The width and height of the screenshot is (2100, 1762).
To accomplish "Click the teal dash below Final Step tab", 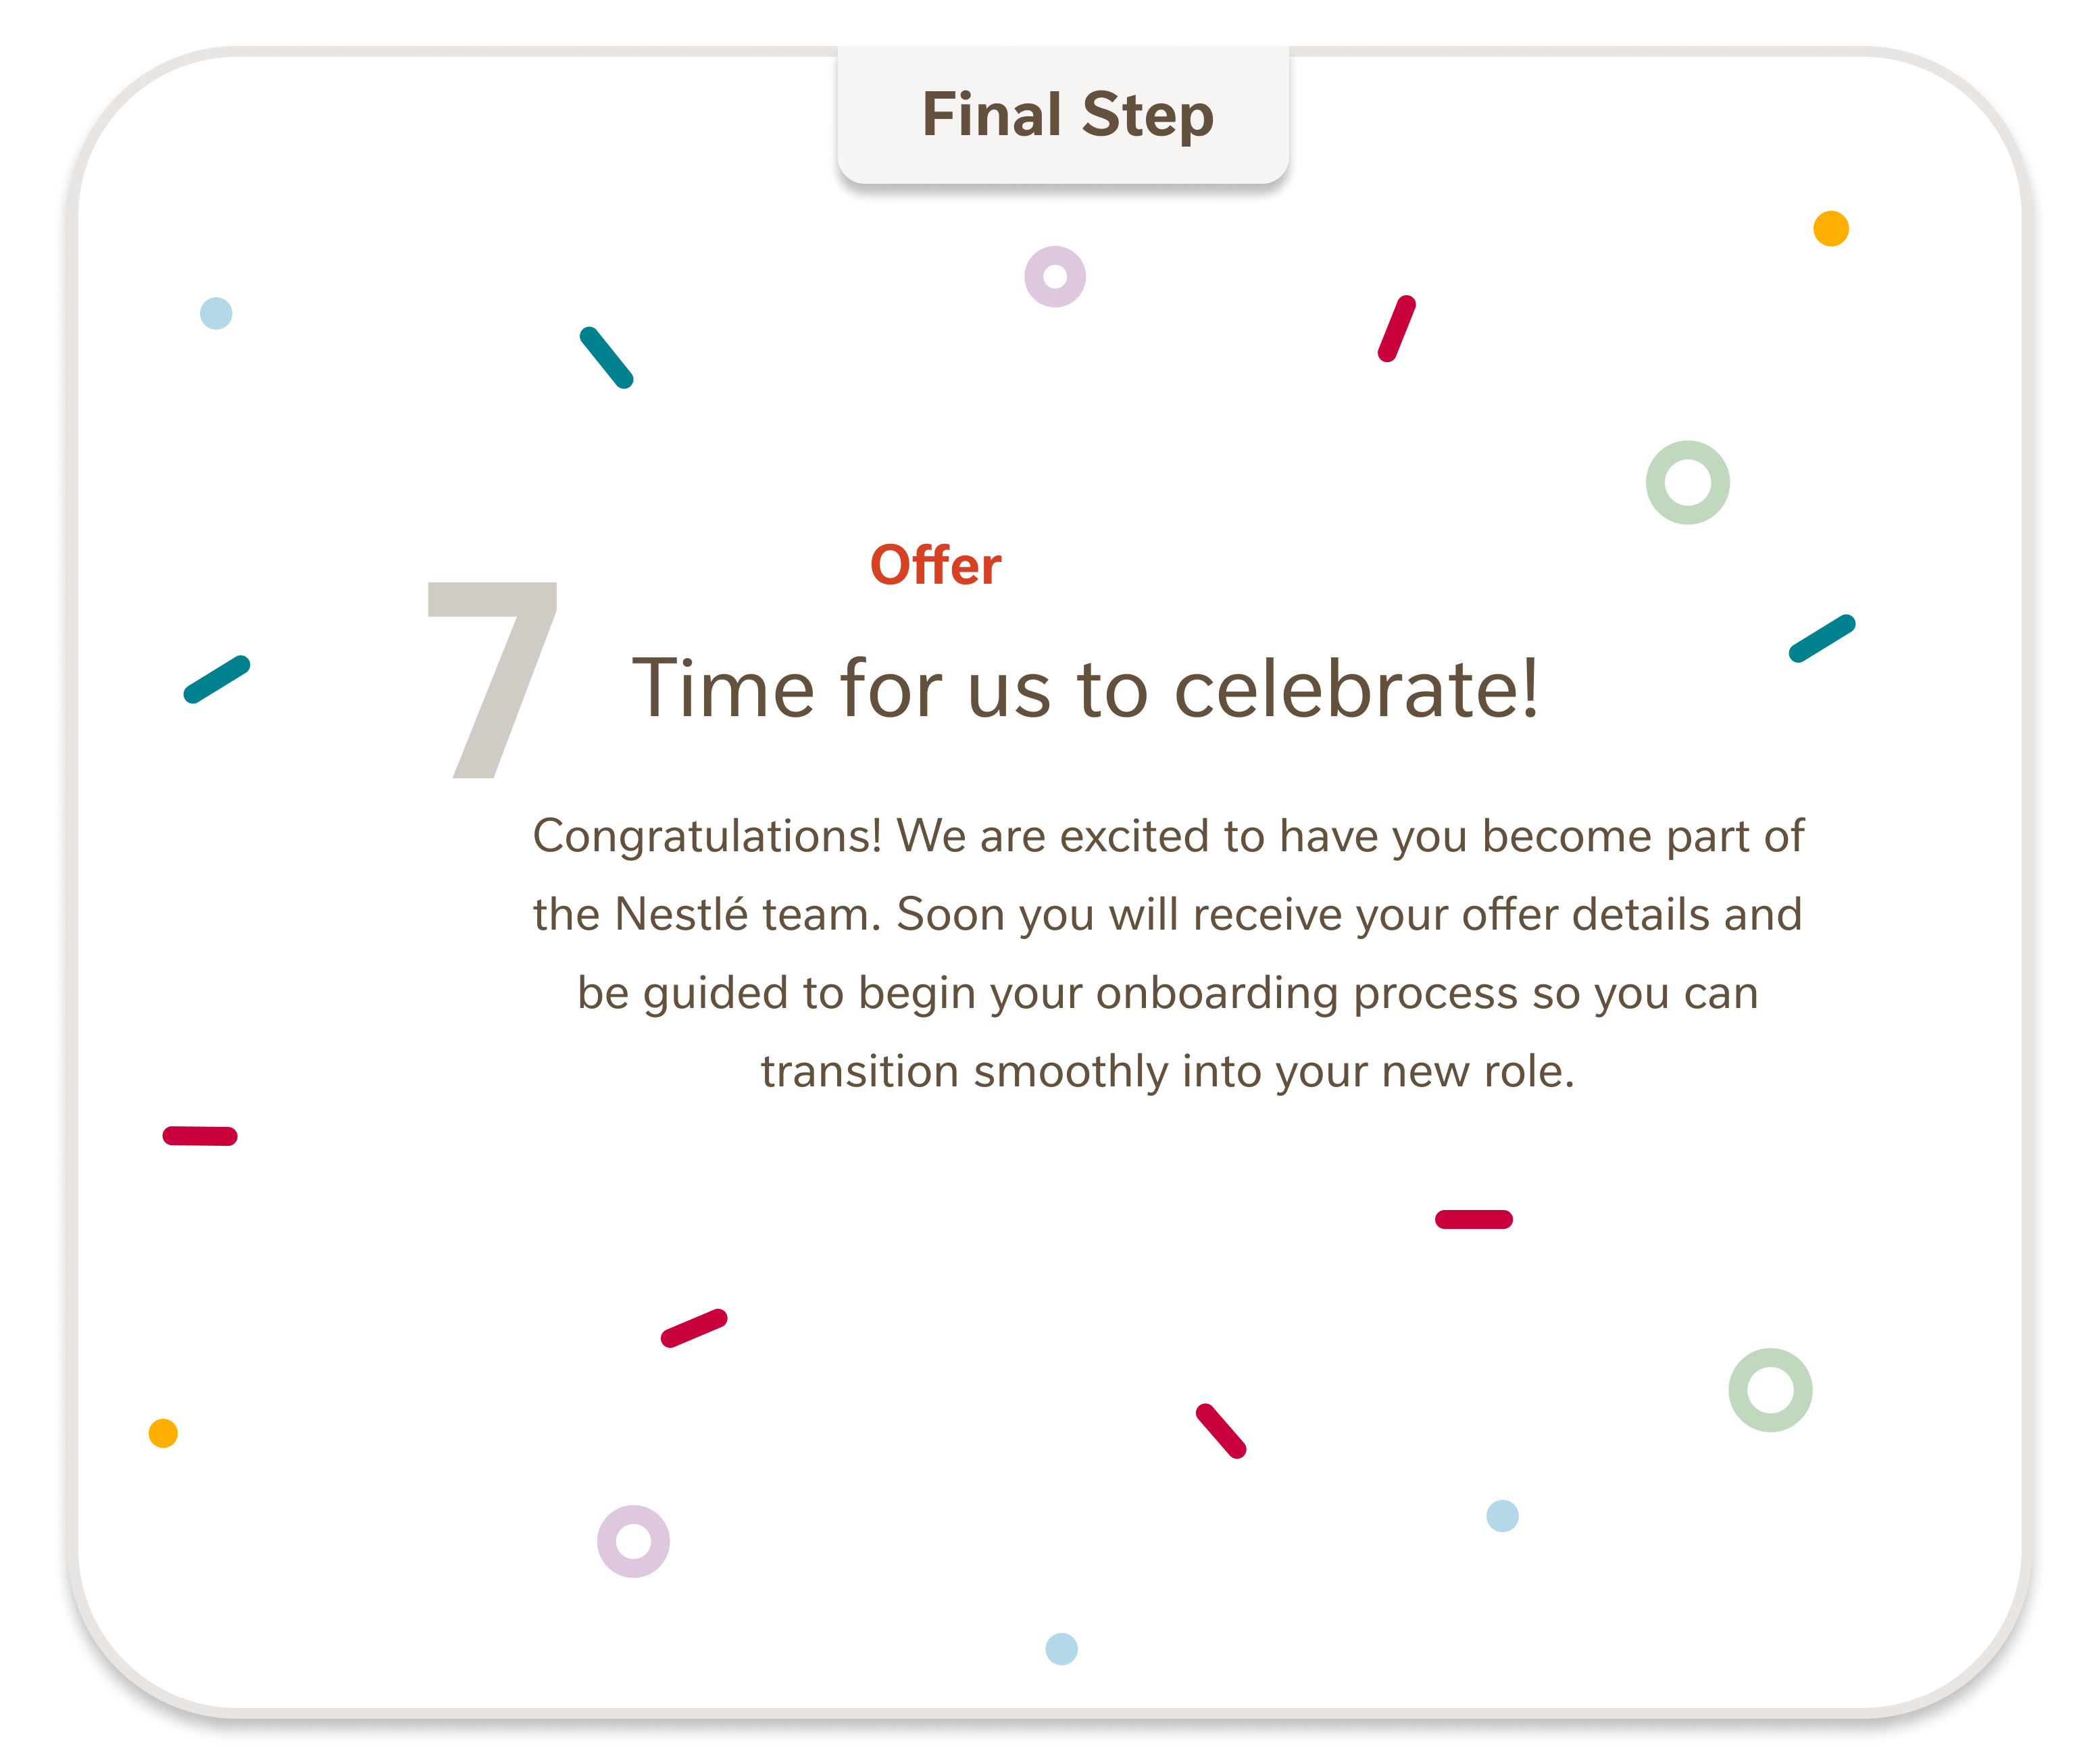I will pyautogui.click(x=607, y=358).
